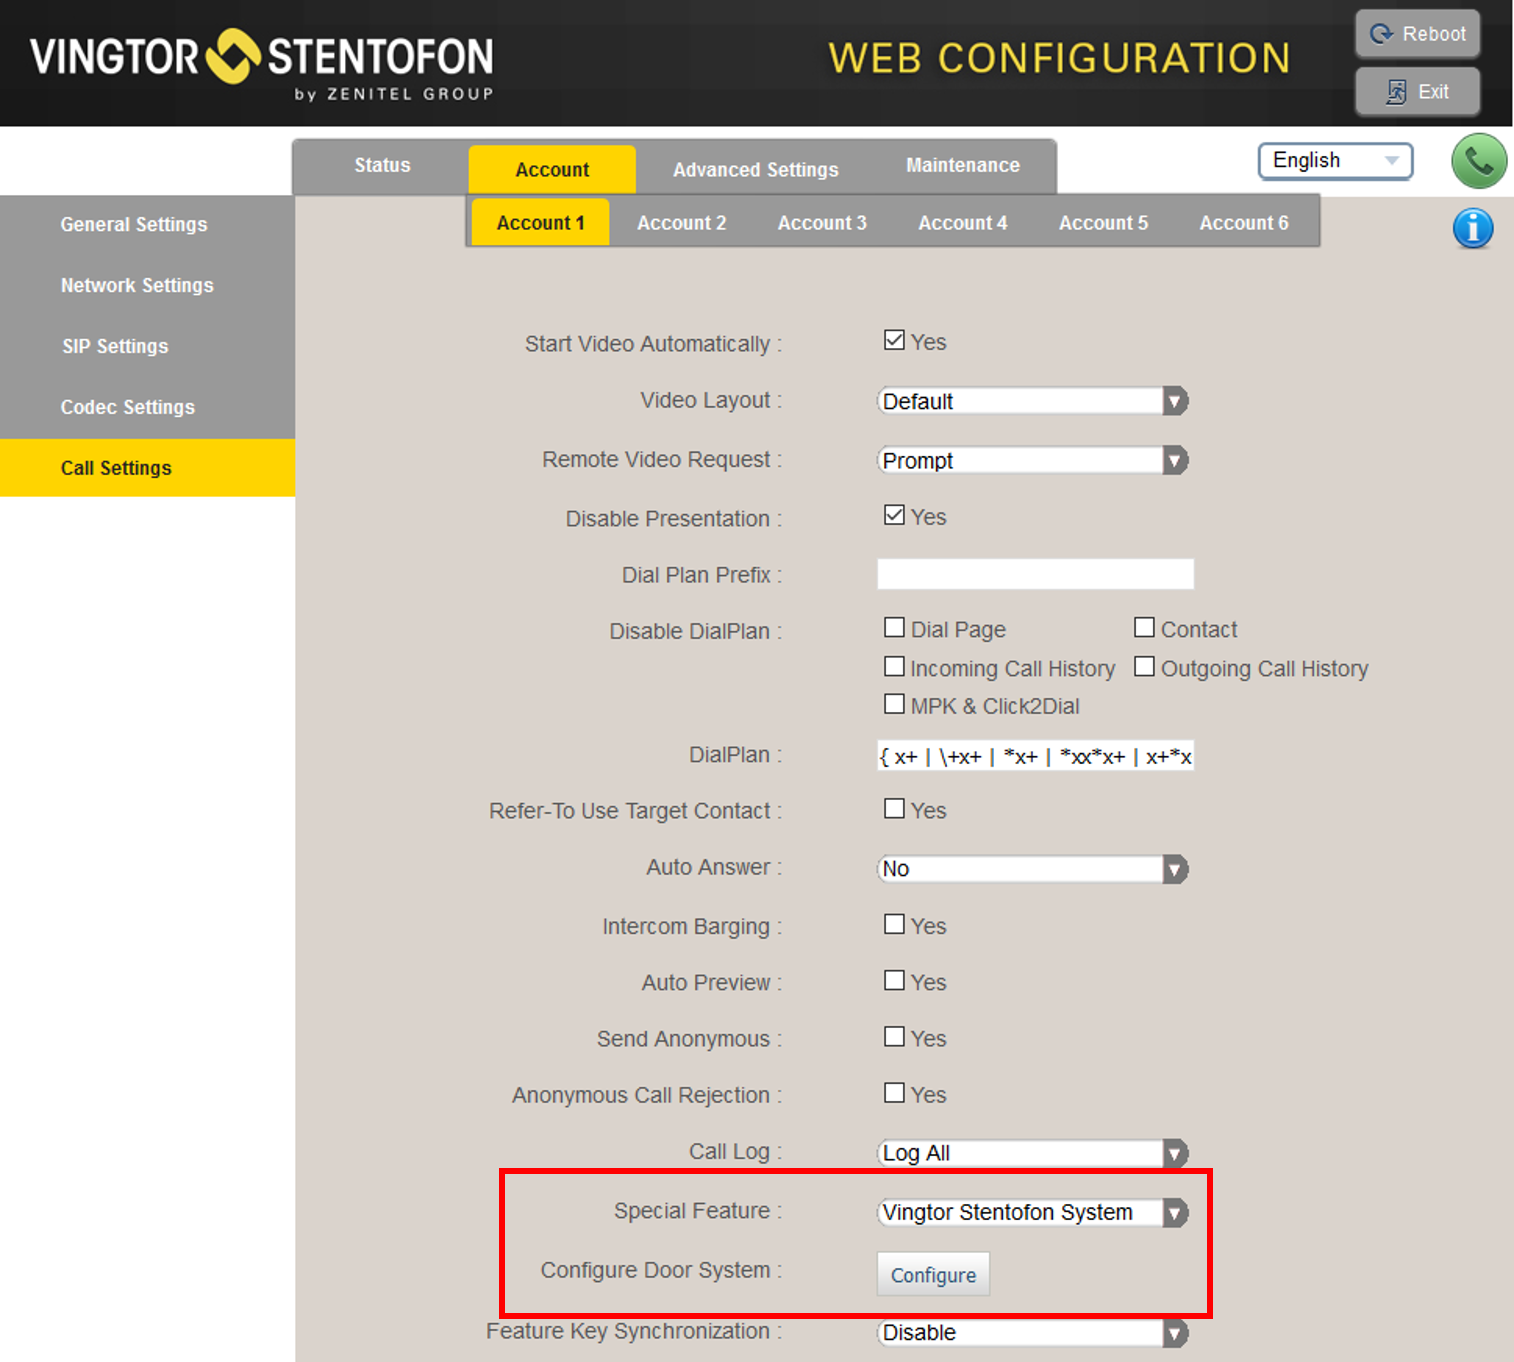This screenshot has height=1362, width=1514.
Task: Open the Video Layout dropdown
Action: pyautogui.click(x=1031, y=401)
